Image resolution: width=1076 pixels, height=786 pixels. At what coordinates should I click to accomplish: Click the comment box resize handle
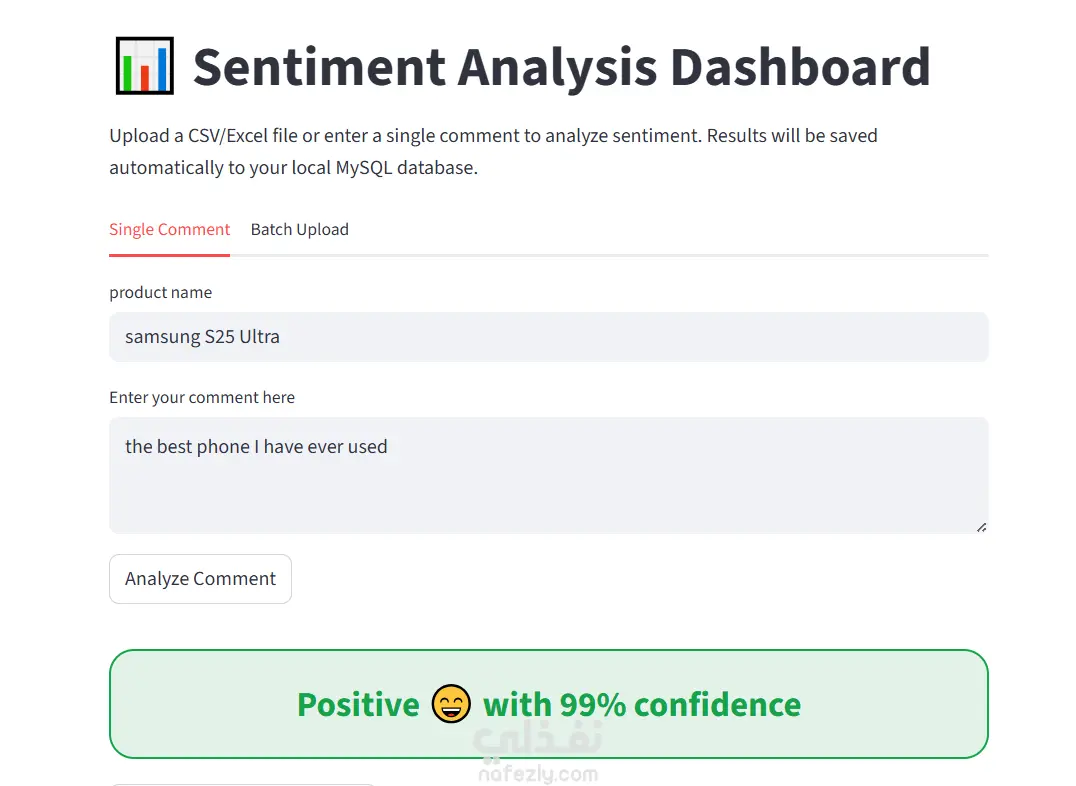tap(981, 526)
